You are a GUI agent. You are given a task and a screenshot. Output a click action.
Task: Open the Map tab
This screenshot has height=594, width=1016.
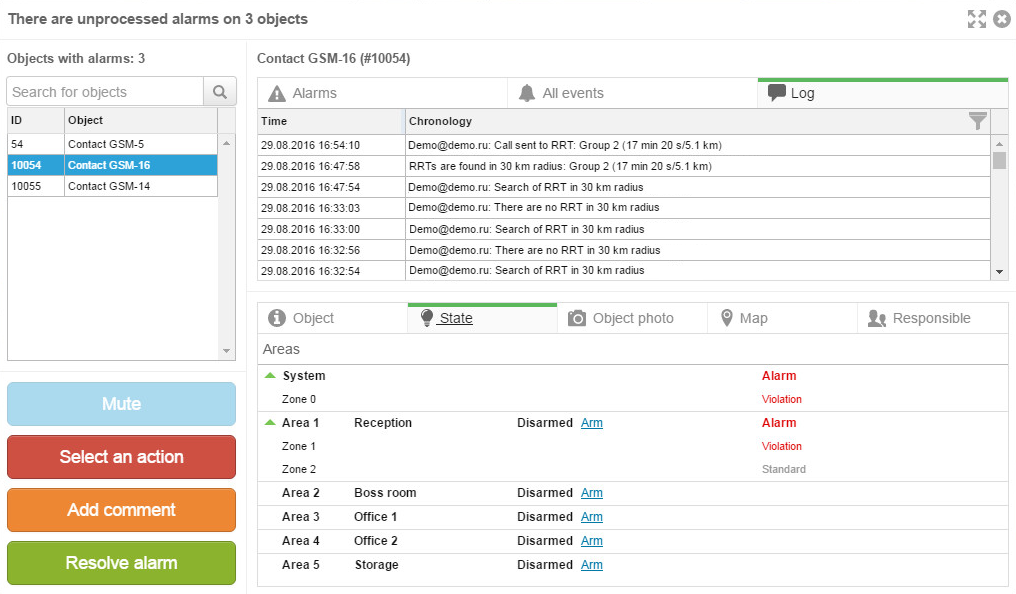(782, 318)
